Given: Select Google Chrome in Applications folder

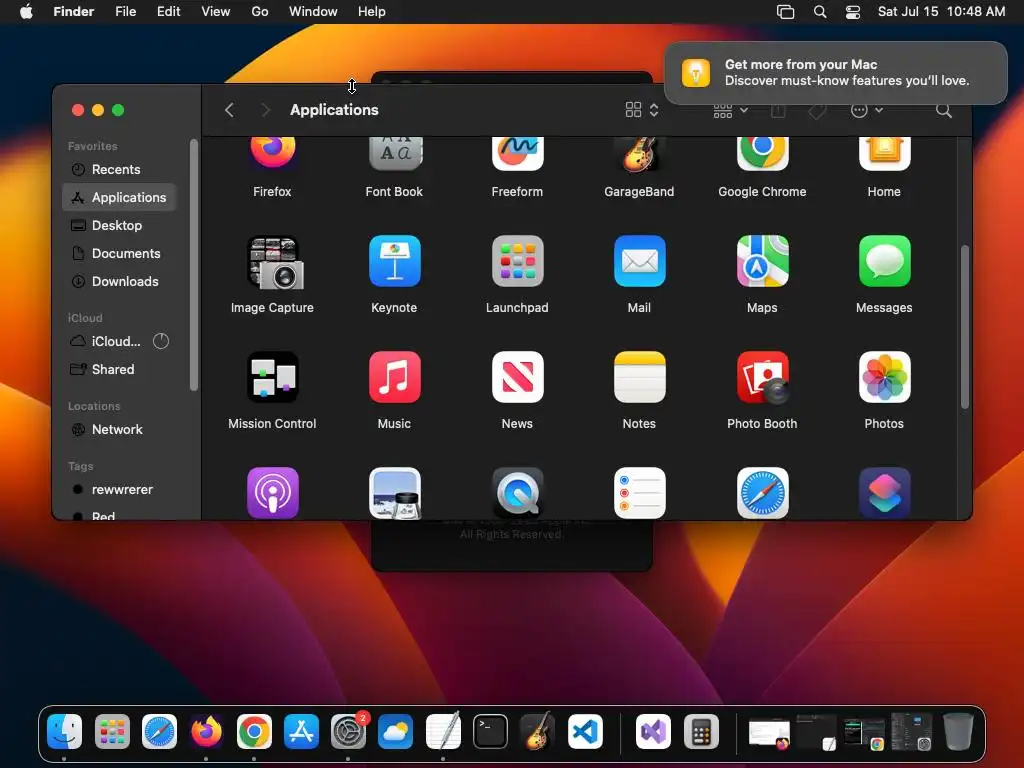Looking at the screenshot, I should point(762,154).
